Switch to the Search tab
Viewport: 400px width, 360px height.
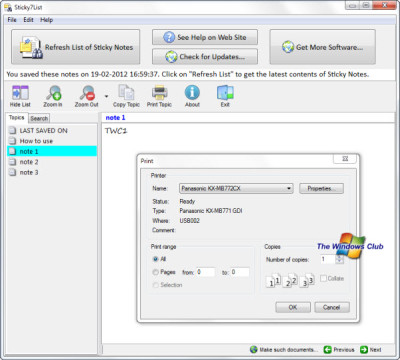click(39, 118)
